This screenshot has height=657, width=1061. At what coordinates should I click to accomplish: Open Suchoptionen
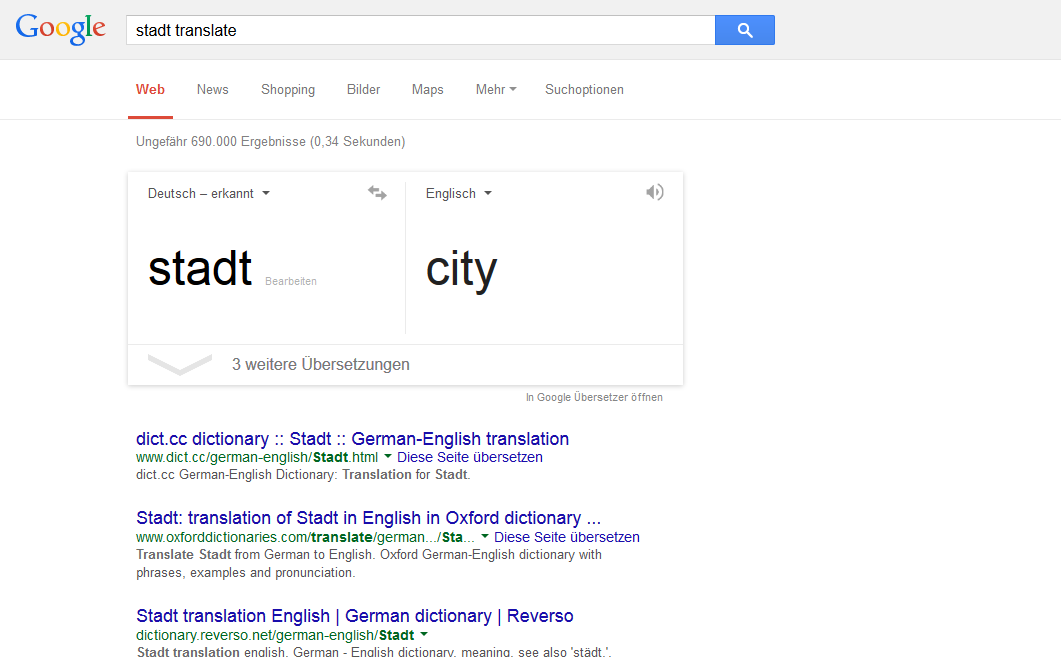click(x=584, y=89)
